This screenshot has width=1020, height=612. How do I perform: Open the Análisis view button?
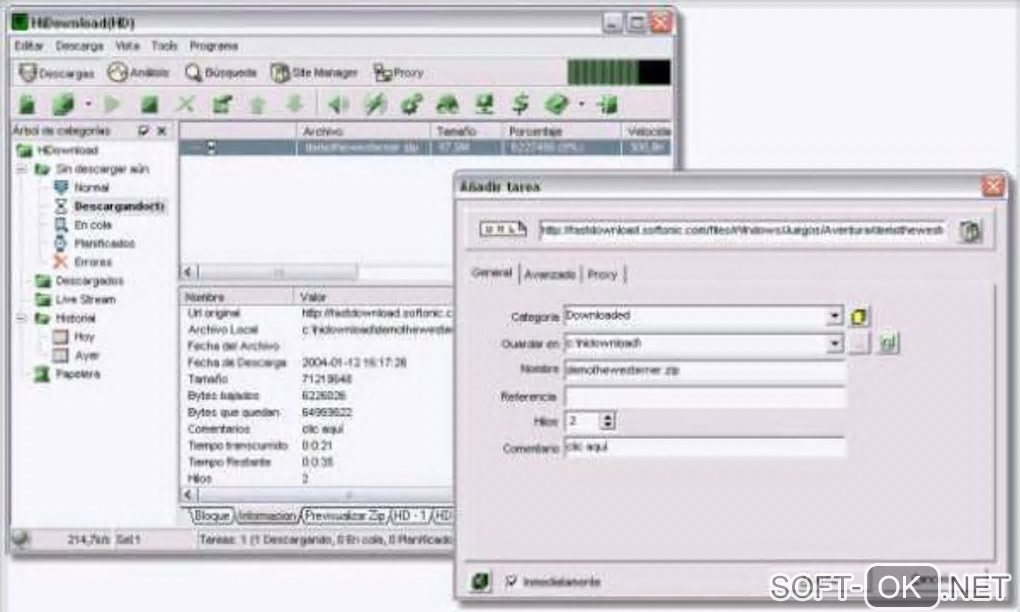(x=139, y=72)
